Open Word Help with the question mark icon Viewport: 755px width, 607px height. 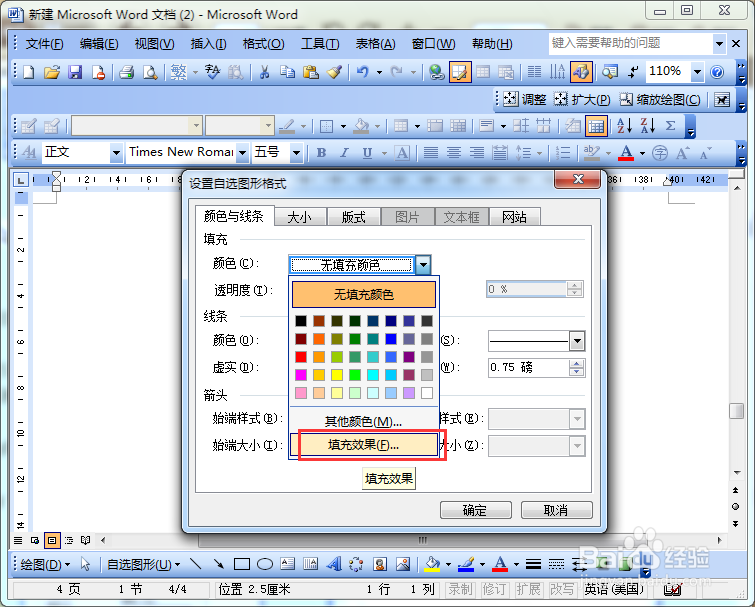(x=717, y=72)
